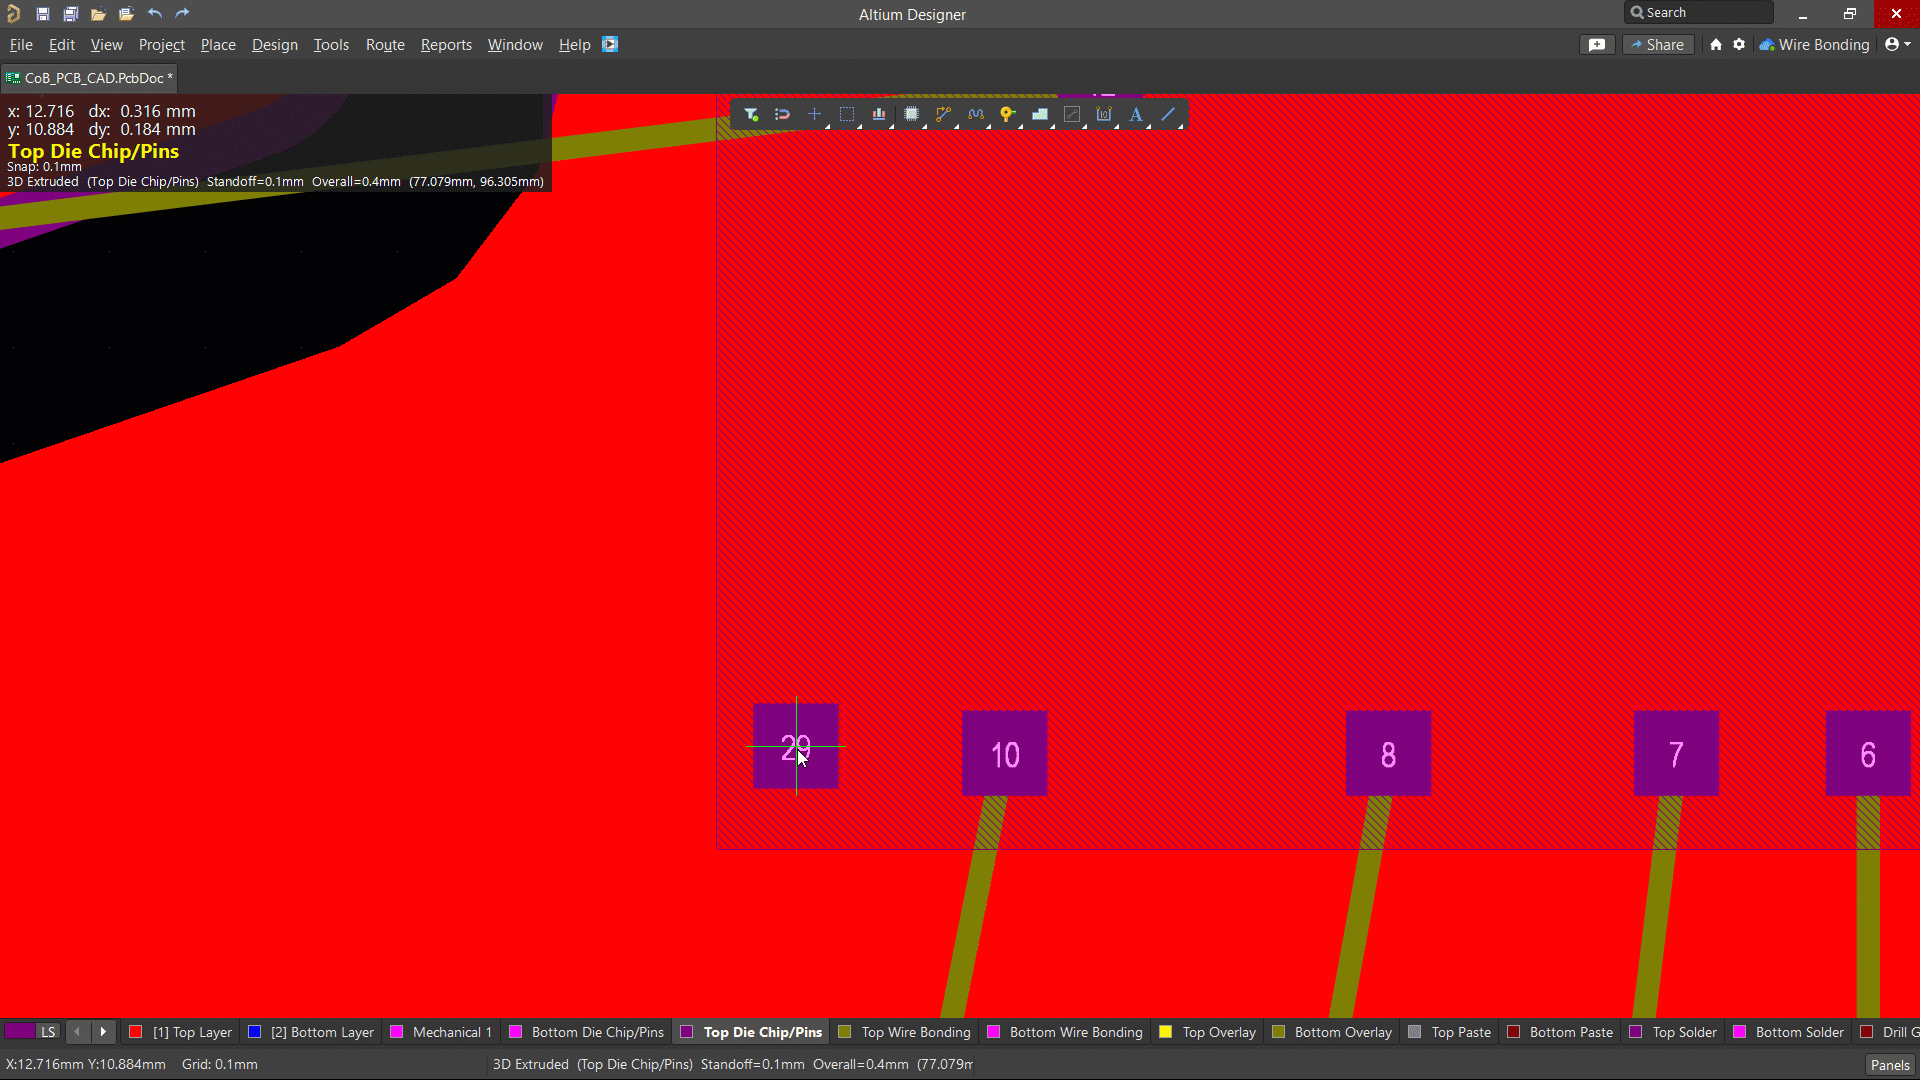Click the Share button
This screenshot has height=1080, width=1920.
click(1657, 44)
